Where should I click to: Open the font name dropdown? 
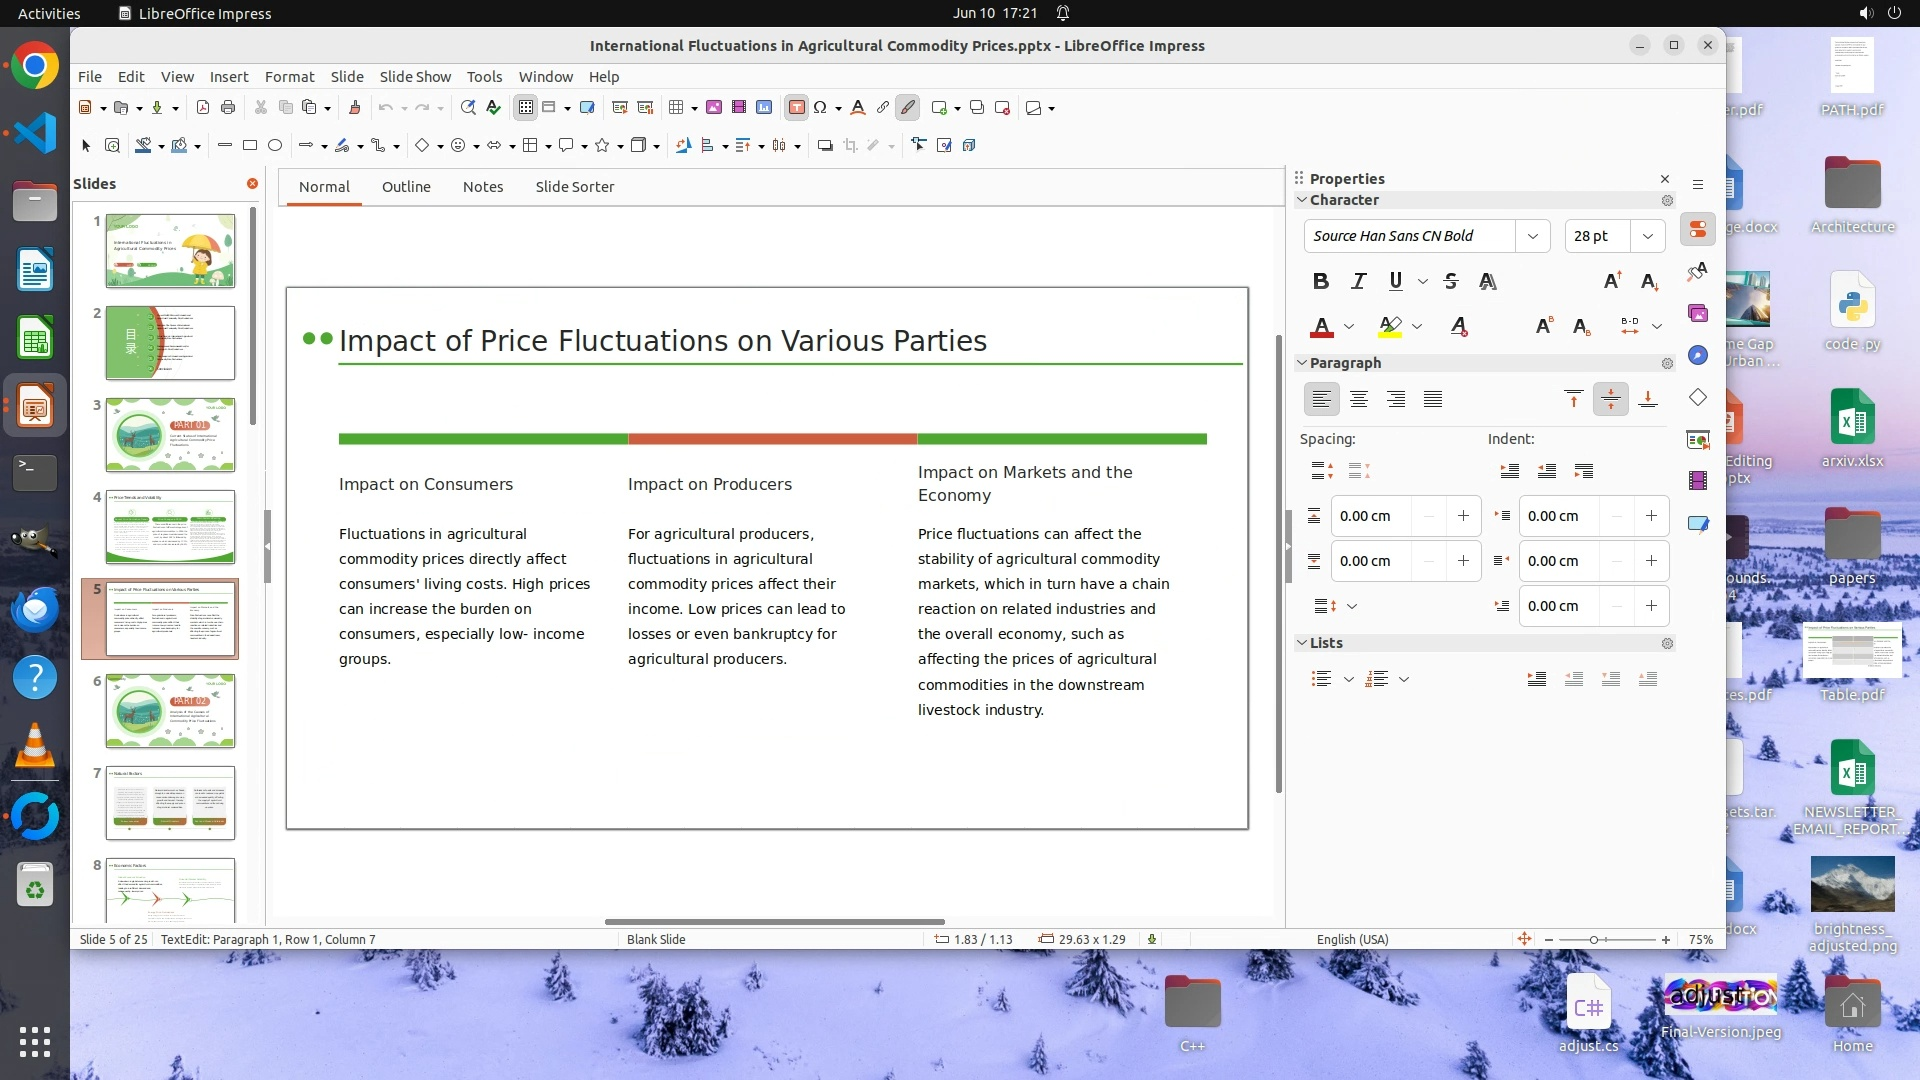1532,236
